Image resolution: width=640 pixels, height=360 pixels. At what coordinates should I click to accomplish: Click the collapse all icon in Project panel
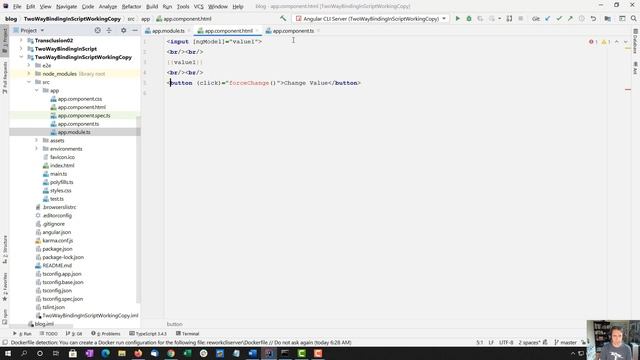109,31
